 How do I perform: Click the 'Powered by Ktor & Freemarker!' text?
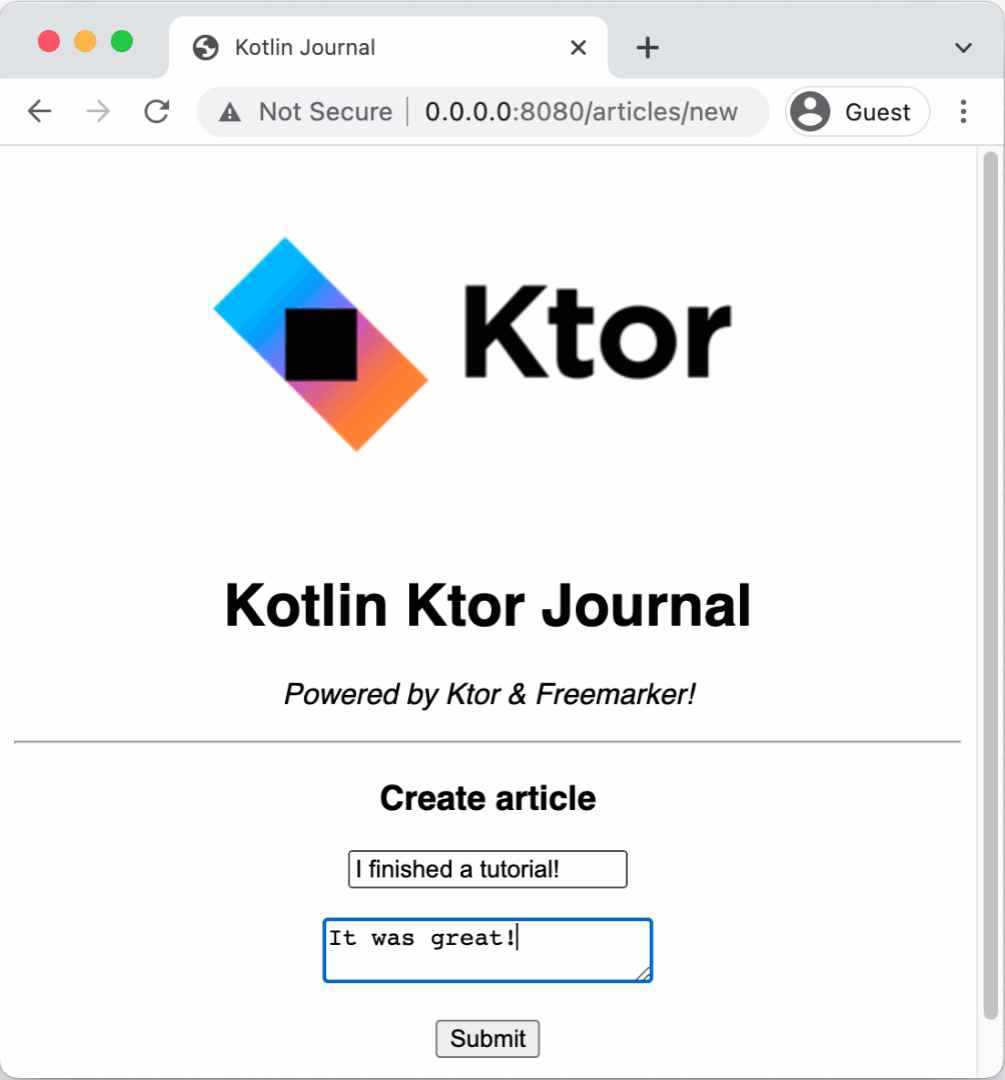click(x=490, y=694)
